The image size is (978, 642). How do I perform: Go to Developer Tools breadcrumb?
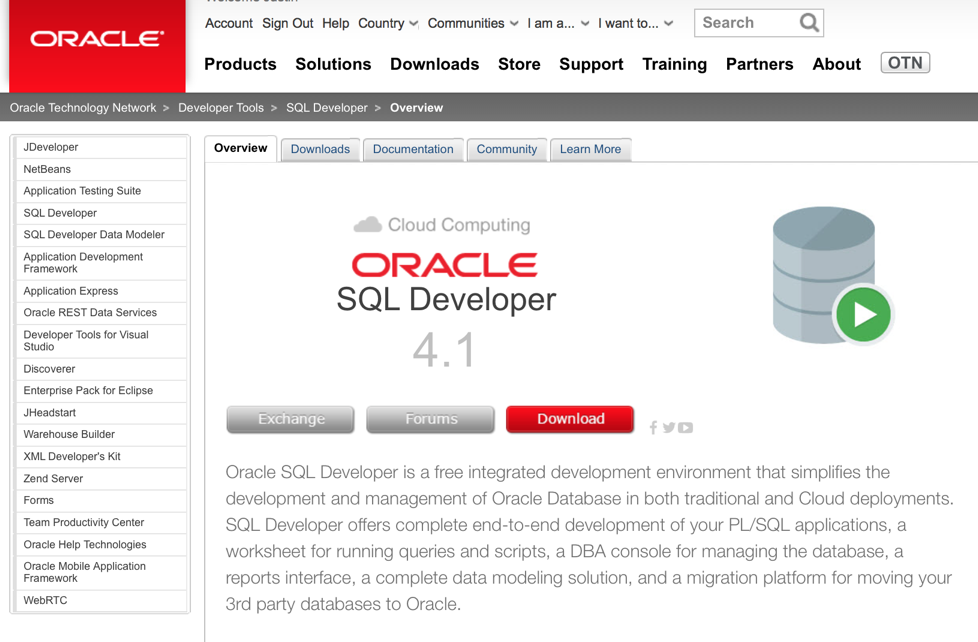[x=221, y=108]
